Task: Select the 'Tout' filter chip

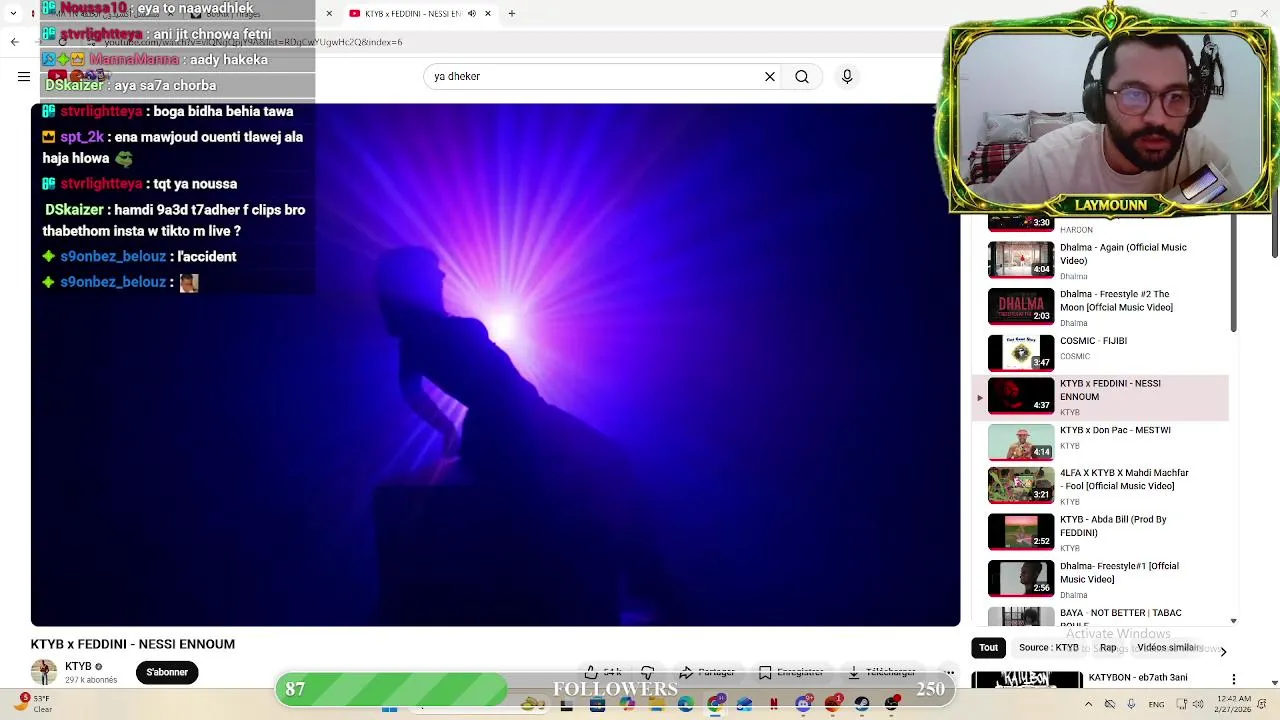Action: [x=988, y=648]
